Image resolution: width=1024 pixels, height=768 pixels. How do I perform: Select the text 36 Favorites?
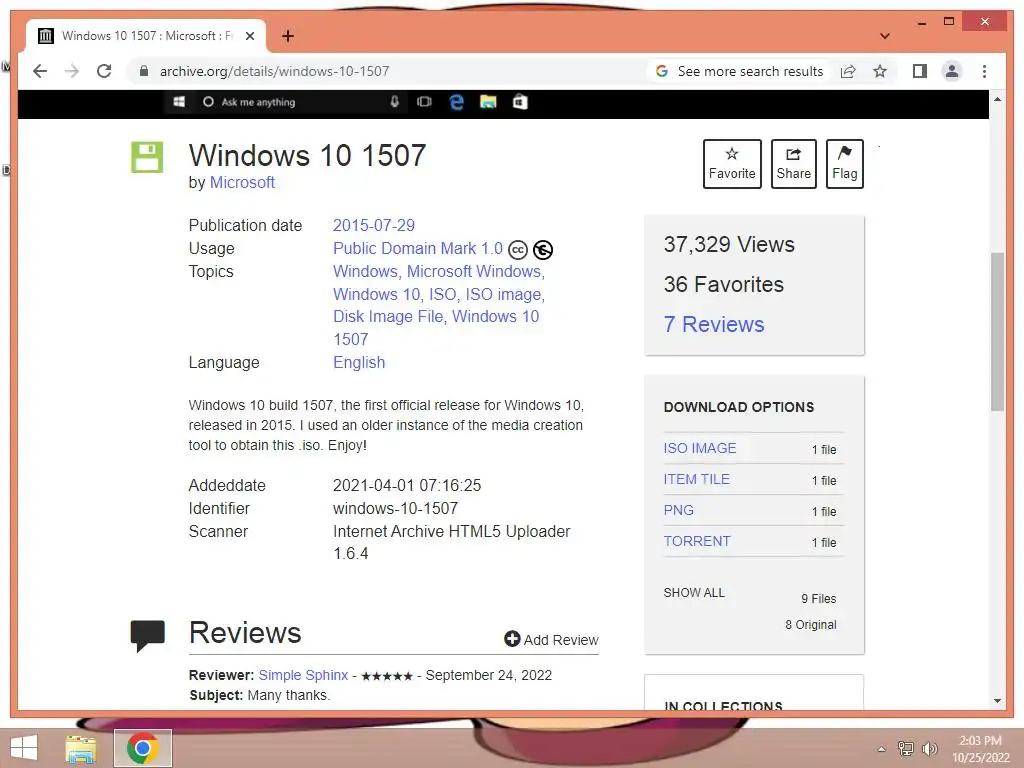click(x=724, y=284)
